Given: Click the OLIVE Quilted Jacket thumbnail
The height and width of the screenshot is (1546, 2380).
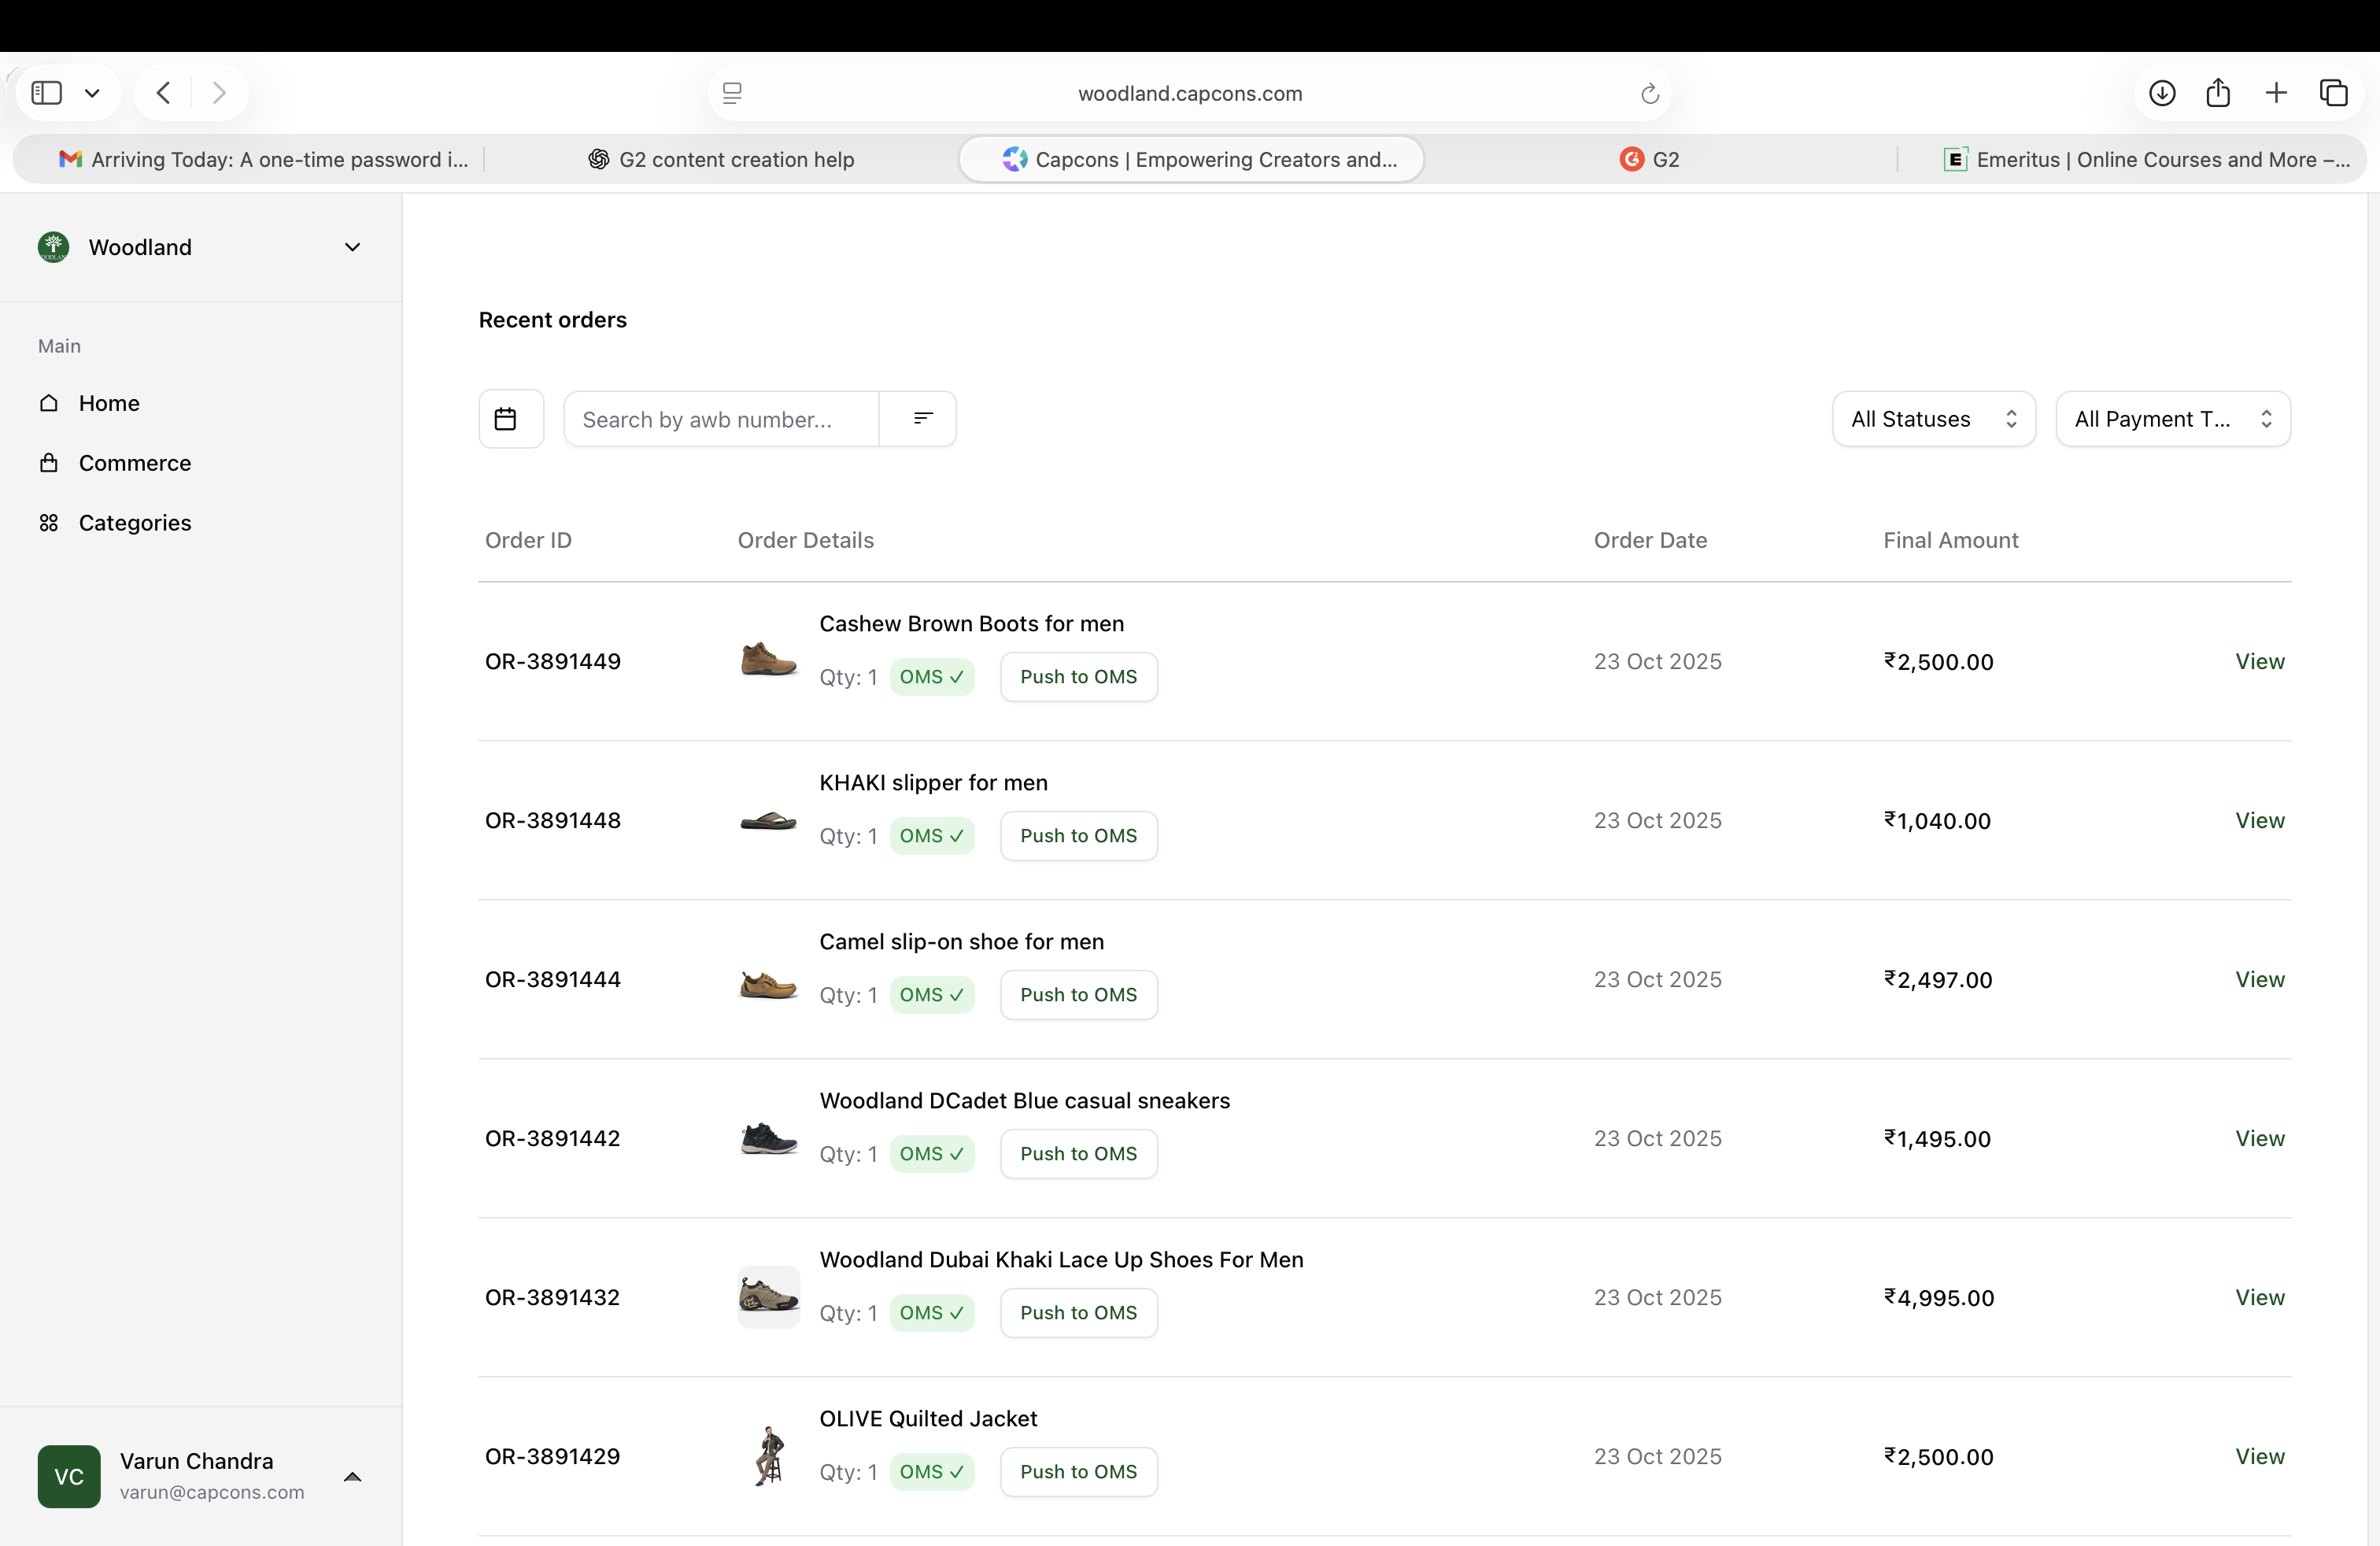Looking at the screenshot, I should [x=768, y=1456].
